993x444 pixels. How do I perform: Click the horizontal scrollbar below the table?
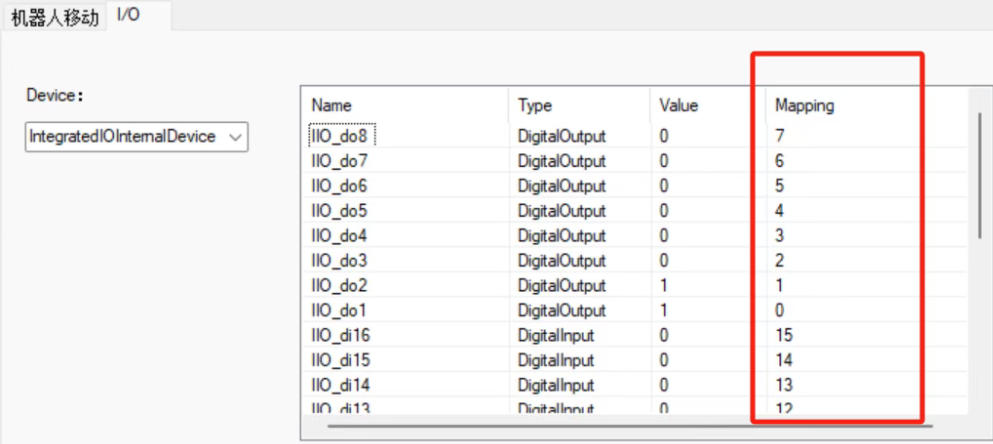click(640, 425)
